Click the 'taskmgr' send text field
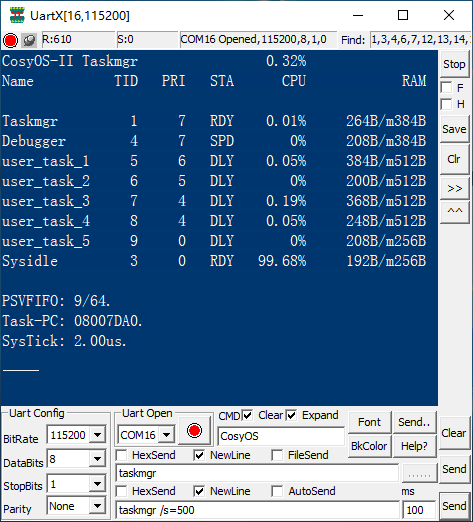Image resolution: width=473 pixels, height=522 pixels. point(257,473)
